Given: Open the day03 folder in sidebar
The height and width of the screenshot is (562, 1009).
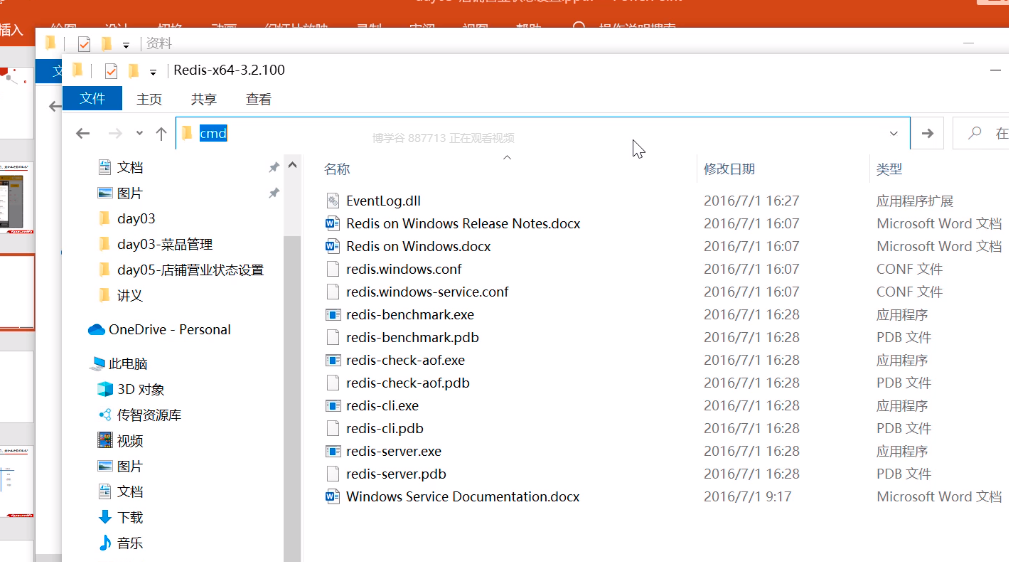Looking at the screenshot, I should (x=135, y=218).
